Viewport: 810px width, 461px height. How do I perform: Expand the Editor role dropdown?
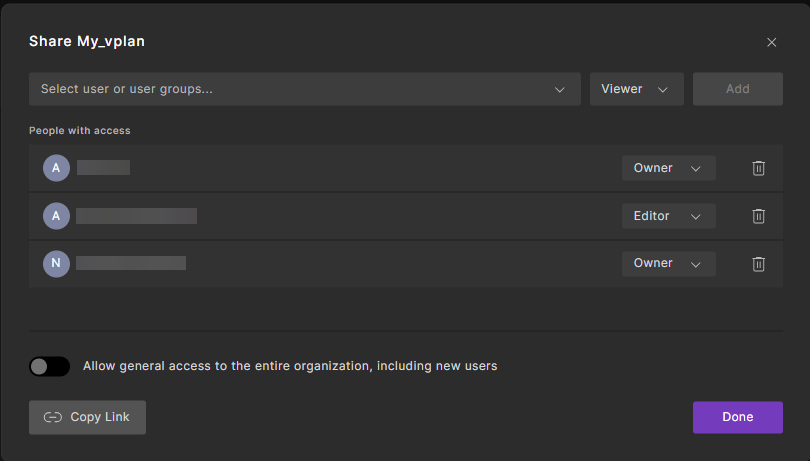point(668,216)
